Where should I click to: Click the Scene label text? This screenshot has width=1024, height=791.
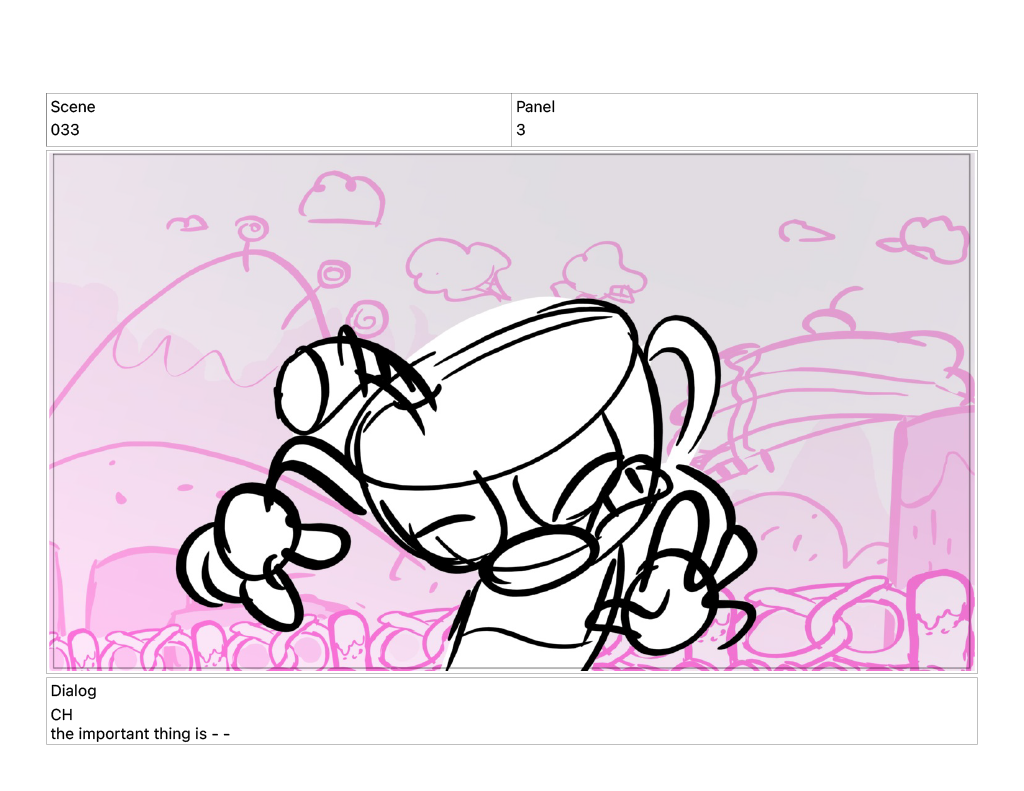click(73, 107)
